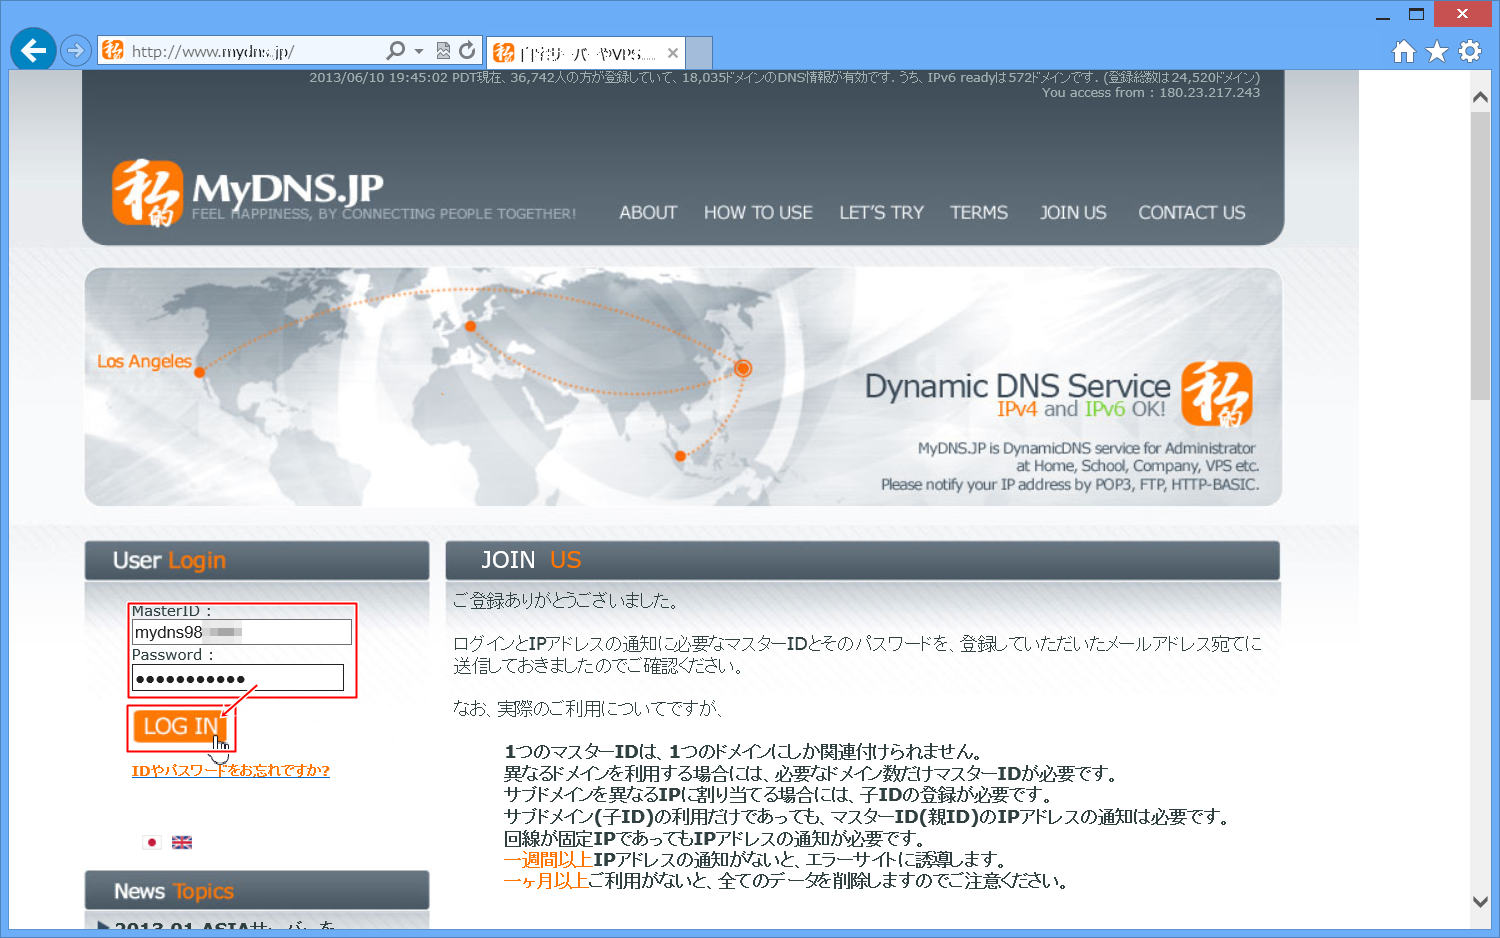Expand the address bar autocomplete dropdown arrow

pos(419,51)
